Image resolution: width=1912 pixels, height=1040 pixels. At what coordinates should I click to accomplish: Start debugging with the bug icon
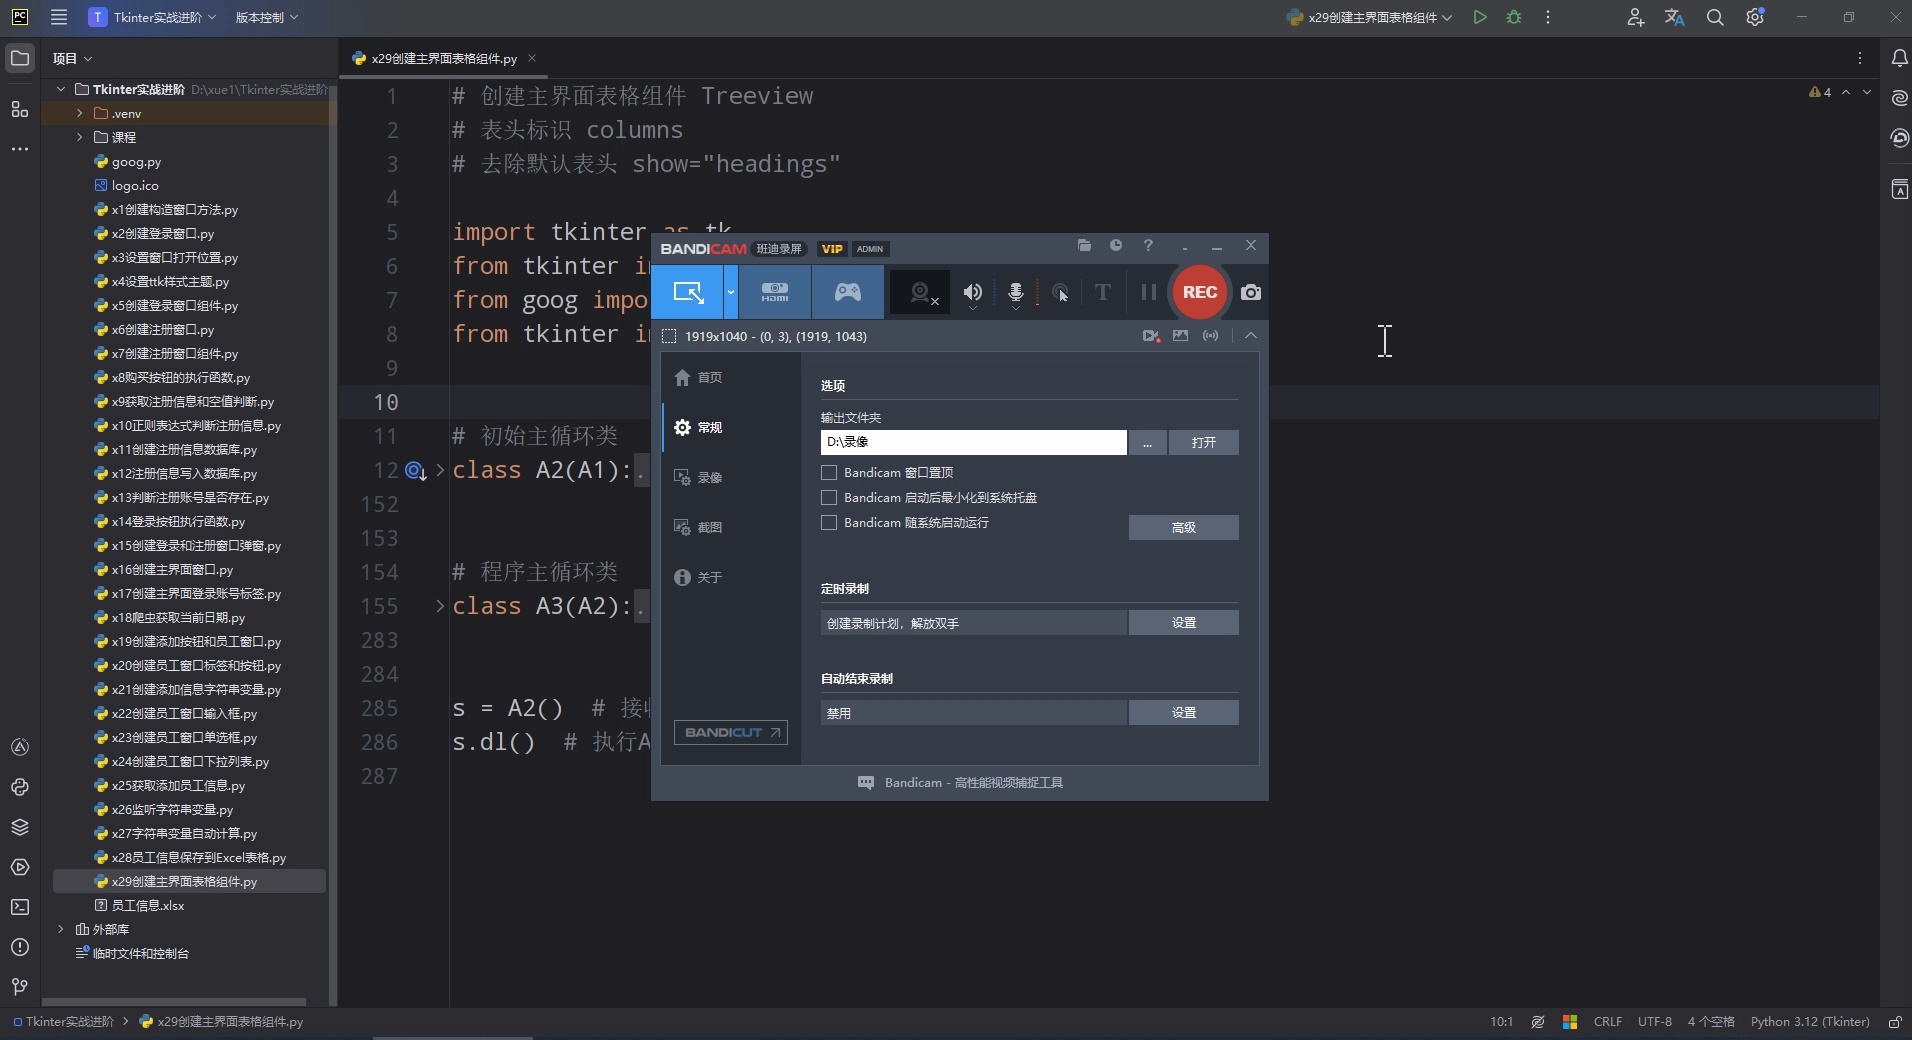pos(1513,17)
